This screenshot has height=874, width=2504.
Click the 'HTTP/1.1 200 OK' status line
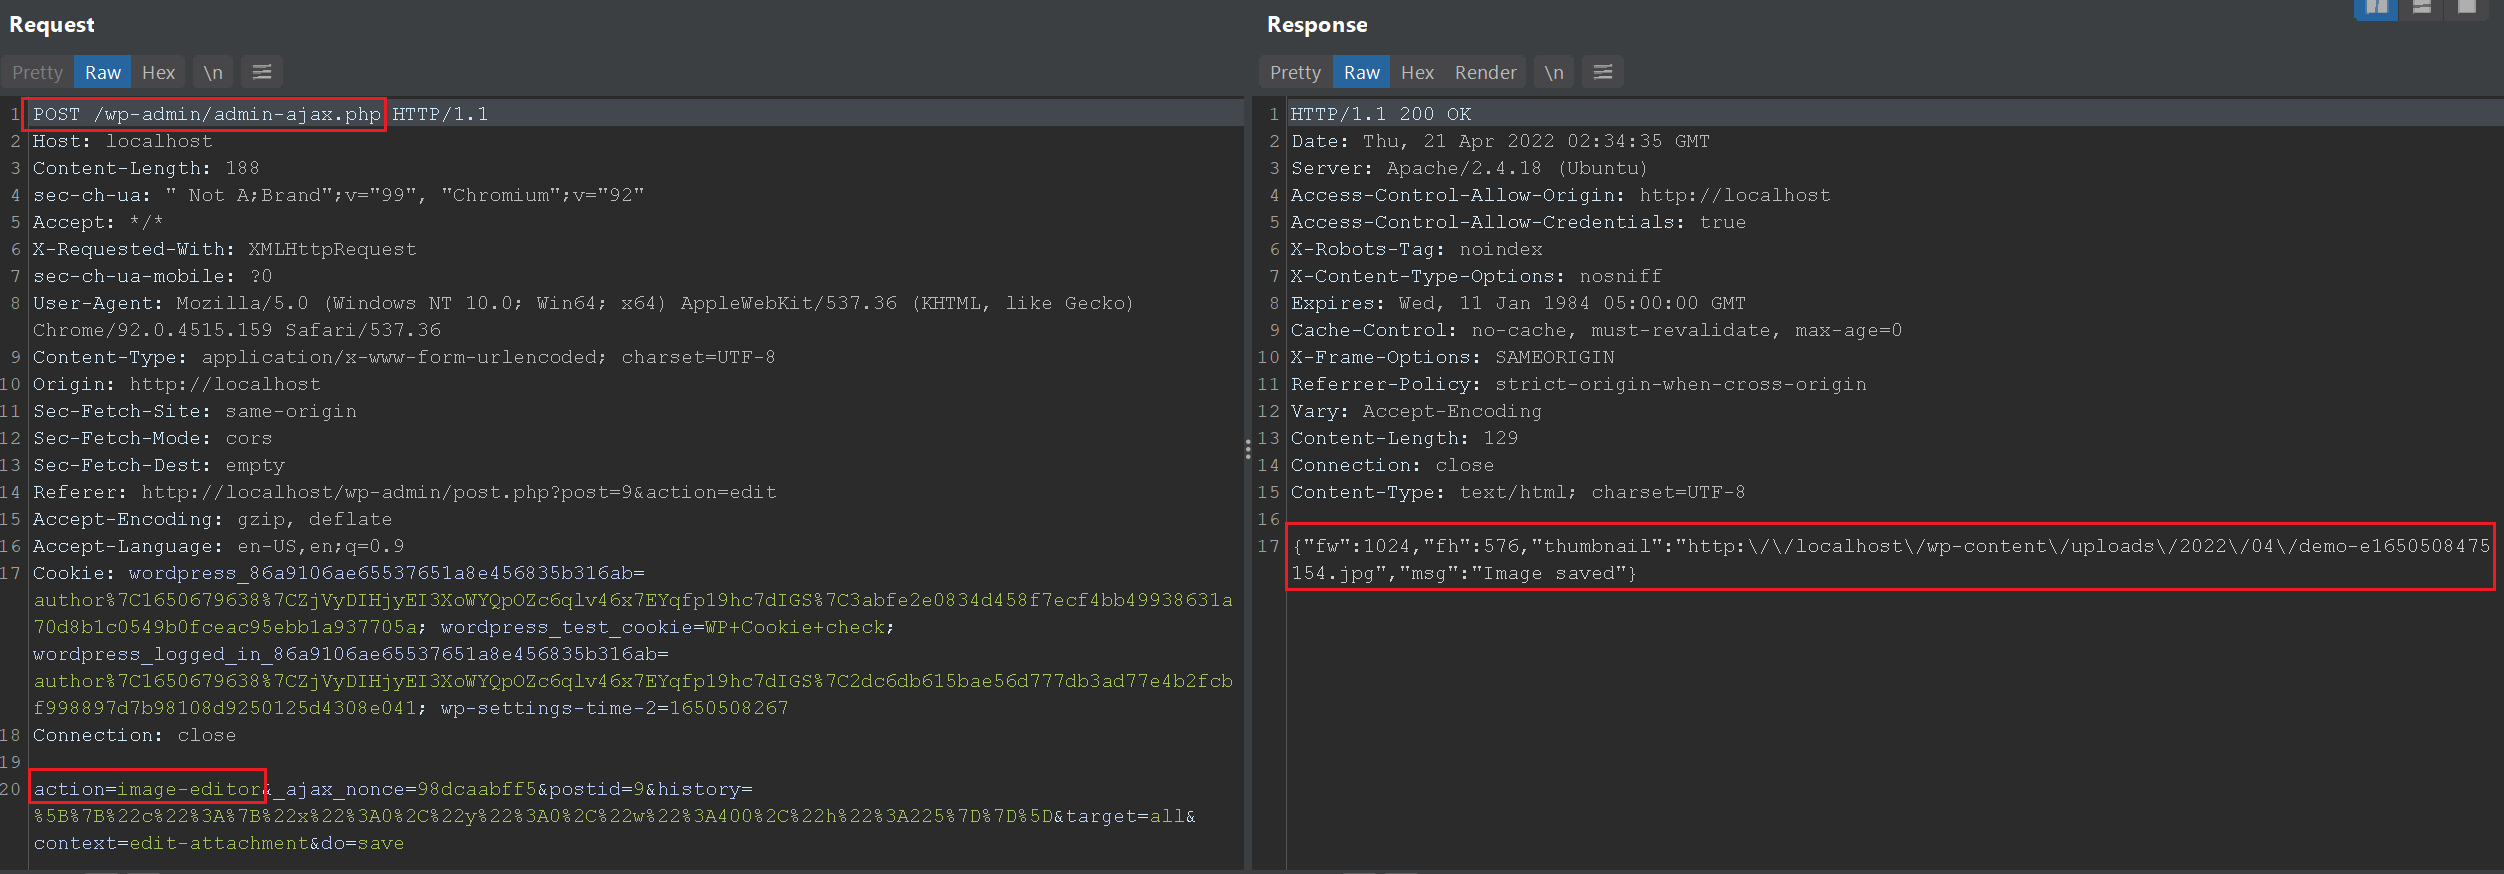[1381, 114]
